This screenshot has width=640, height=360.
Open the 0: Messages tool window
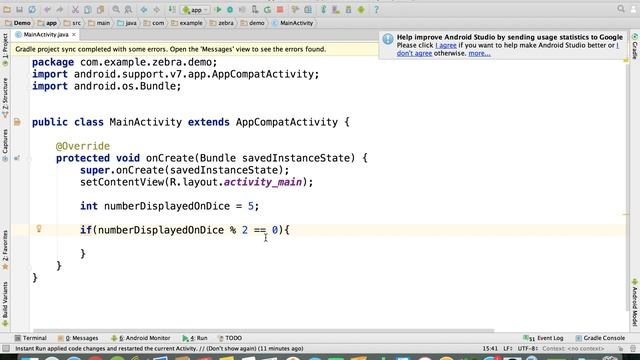click(78, 338)
